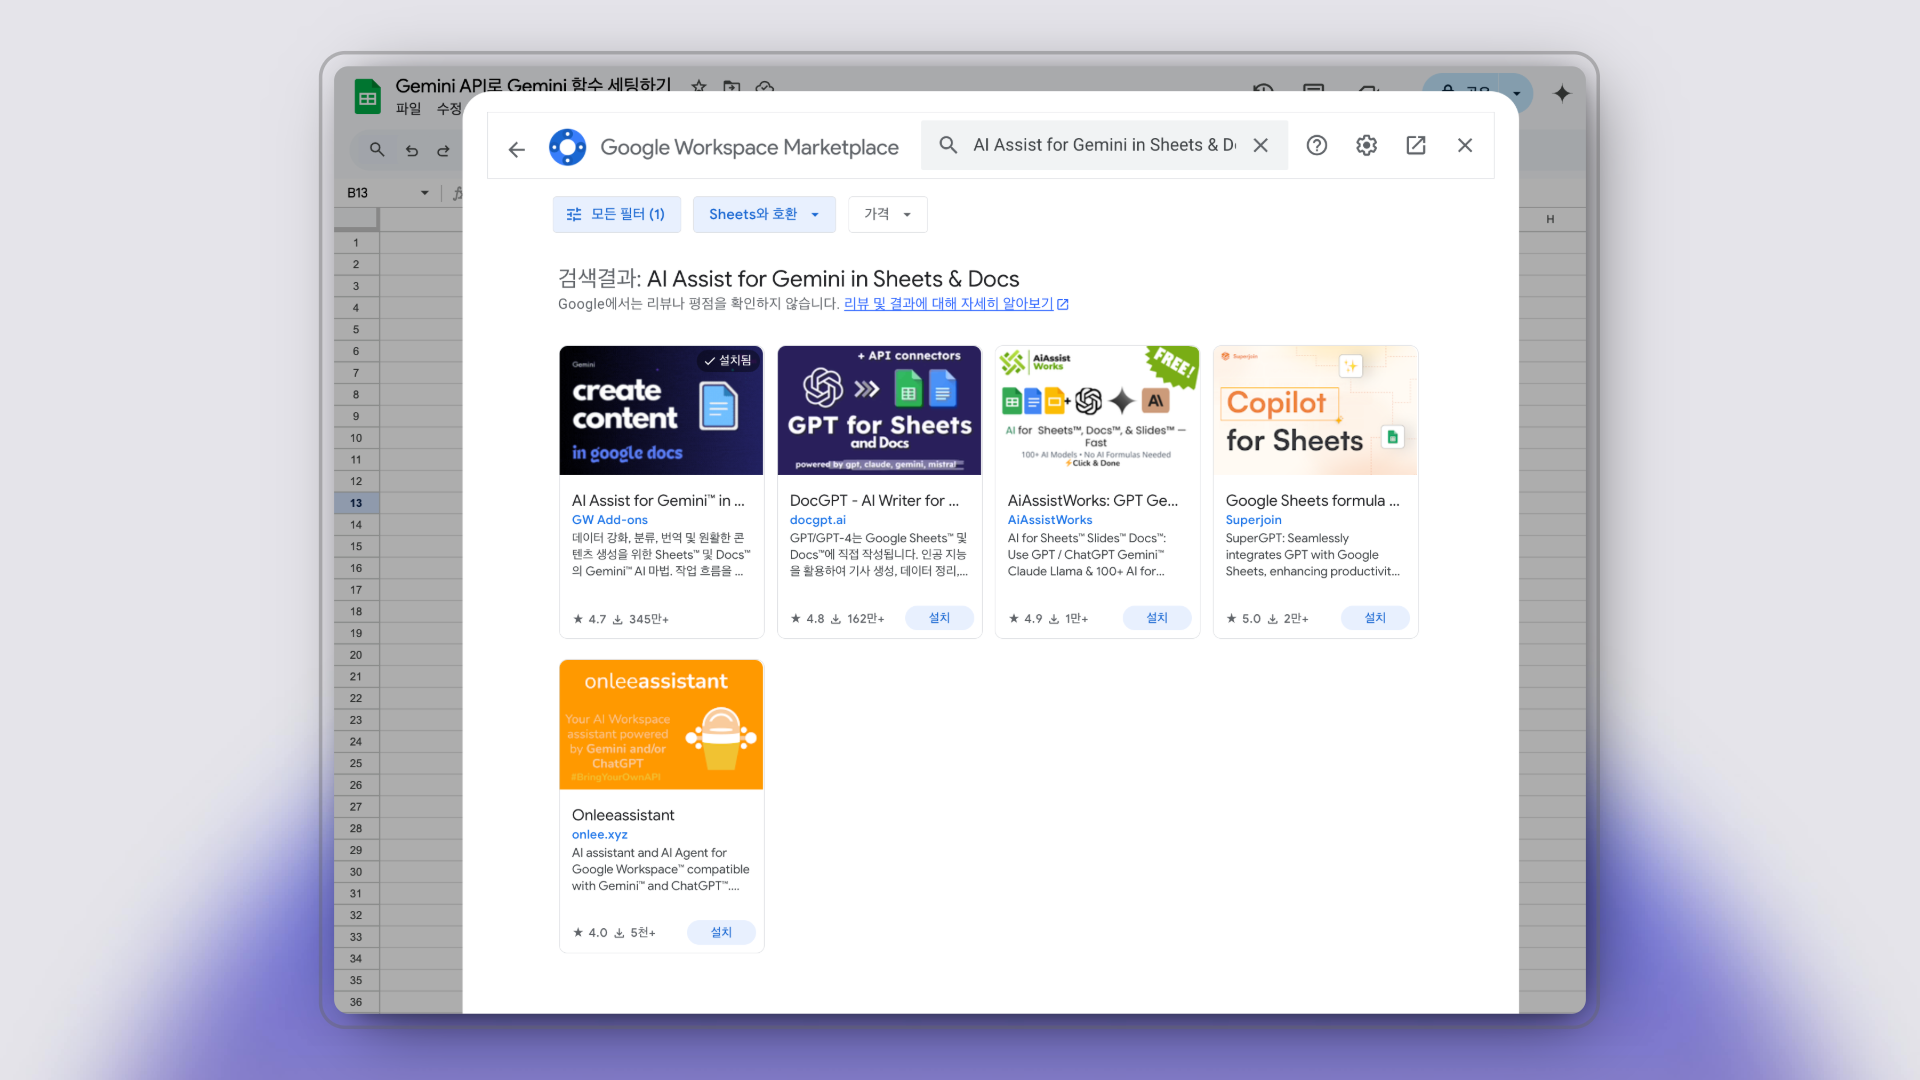Open onleeassistant card thumbnail
Image resolution: width=1920 pixels, height=1080 pixels.
[x=661, y=724]
